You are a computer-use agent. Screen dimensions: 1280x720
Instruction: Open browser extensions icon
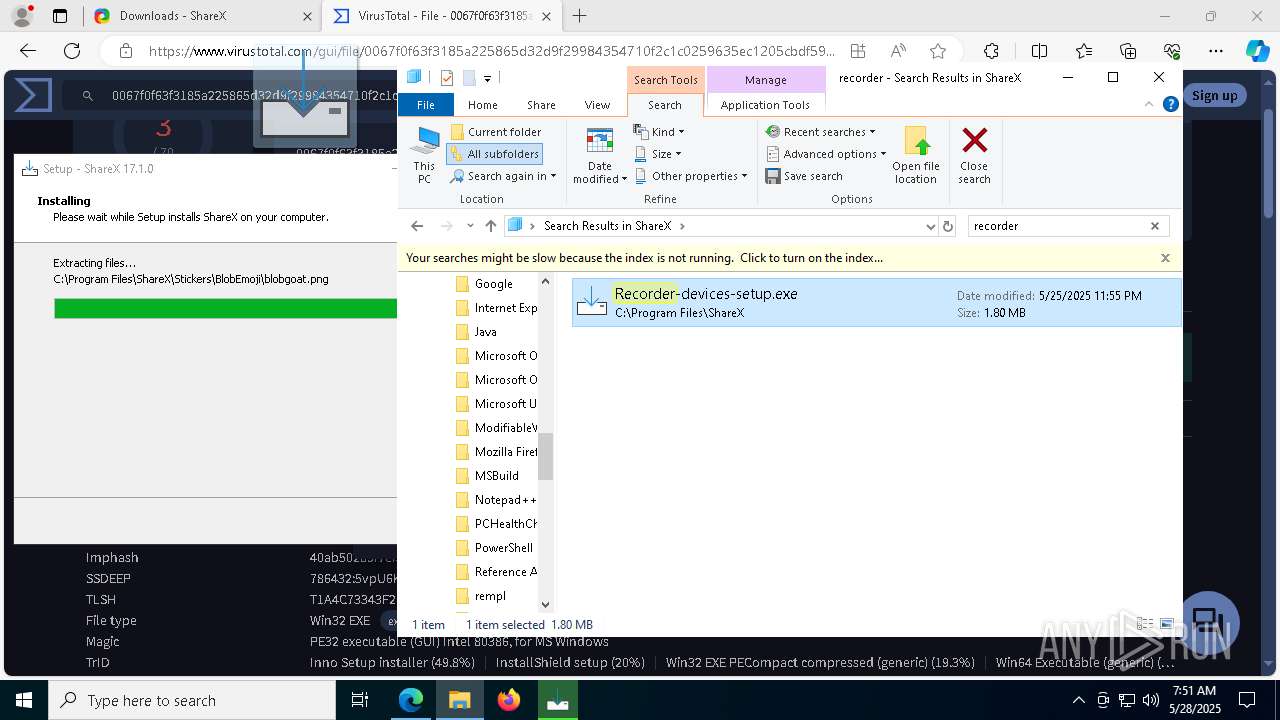pyautogui.click(x=991, y=51)
